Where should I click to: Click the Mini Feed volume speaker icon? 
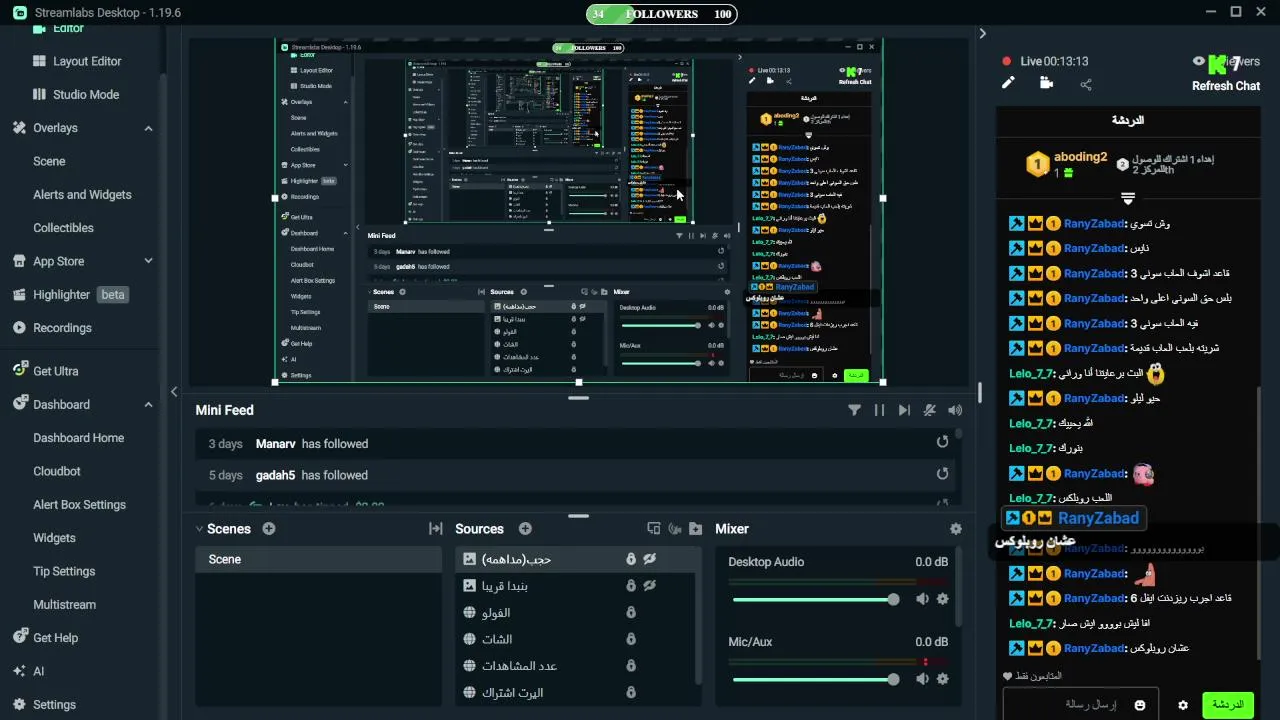click(955, 410)
